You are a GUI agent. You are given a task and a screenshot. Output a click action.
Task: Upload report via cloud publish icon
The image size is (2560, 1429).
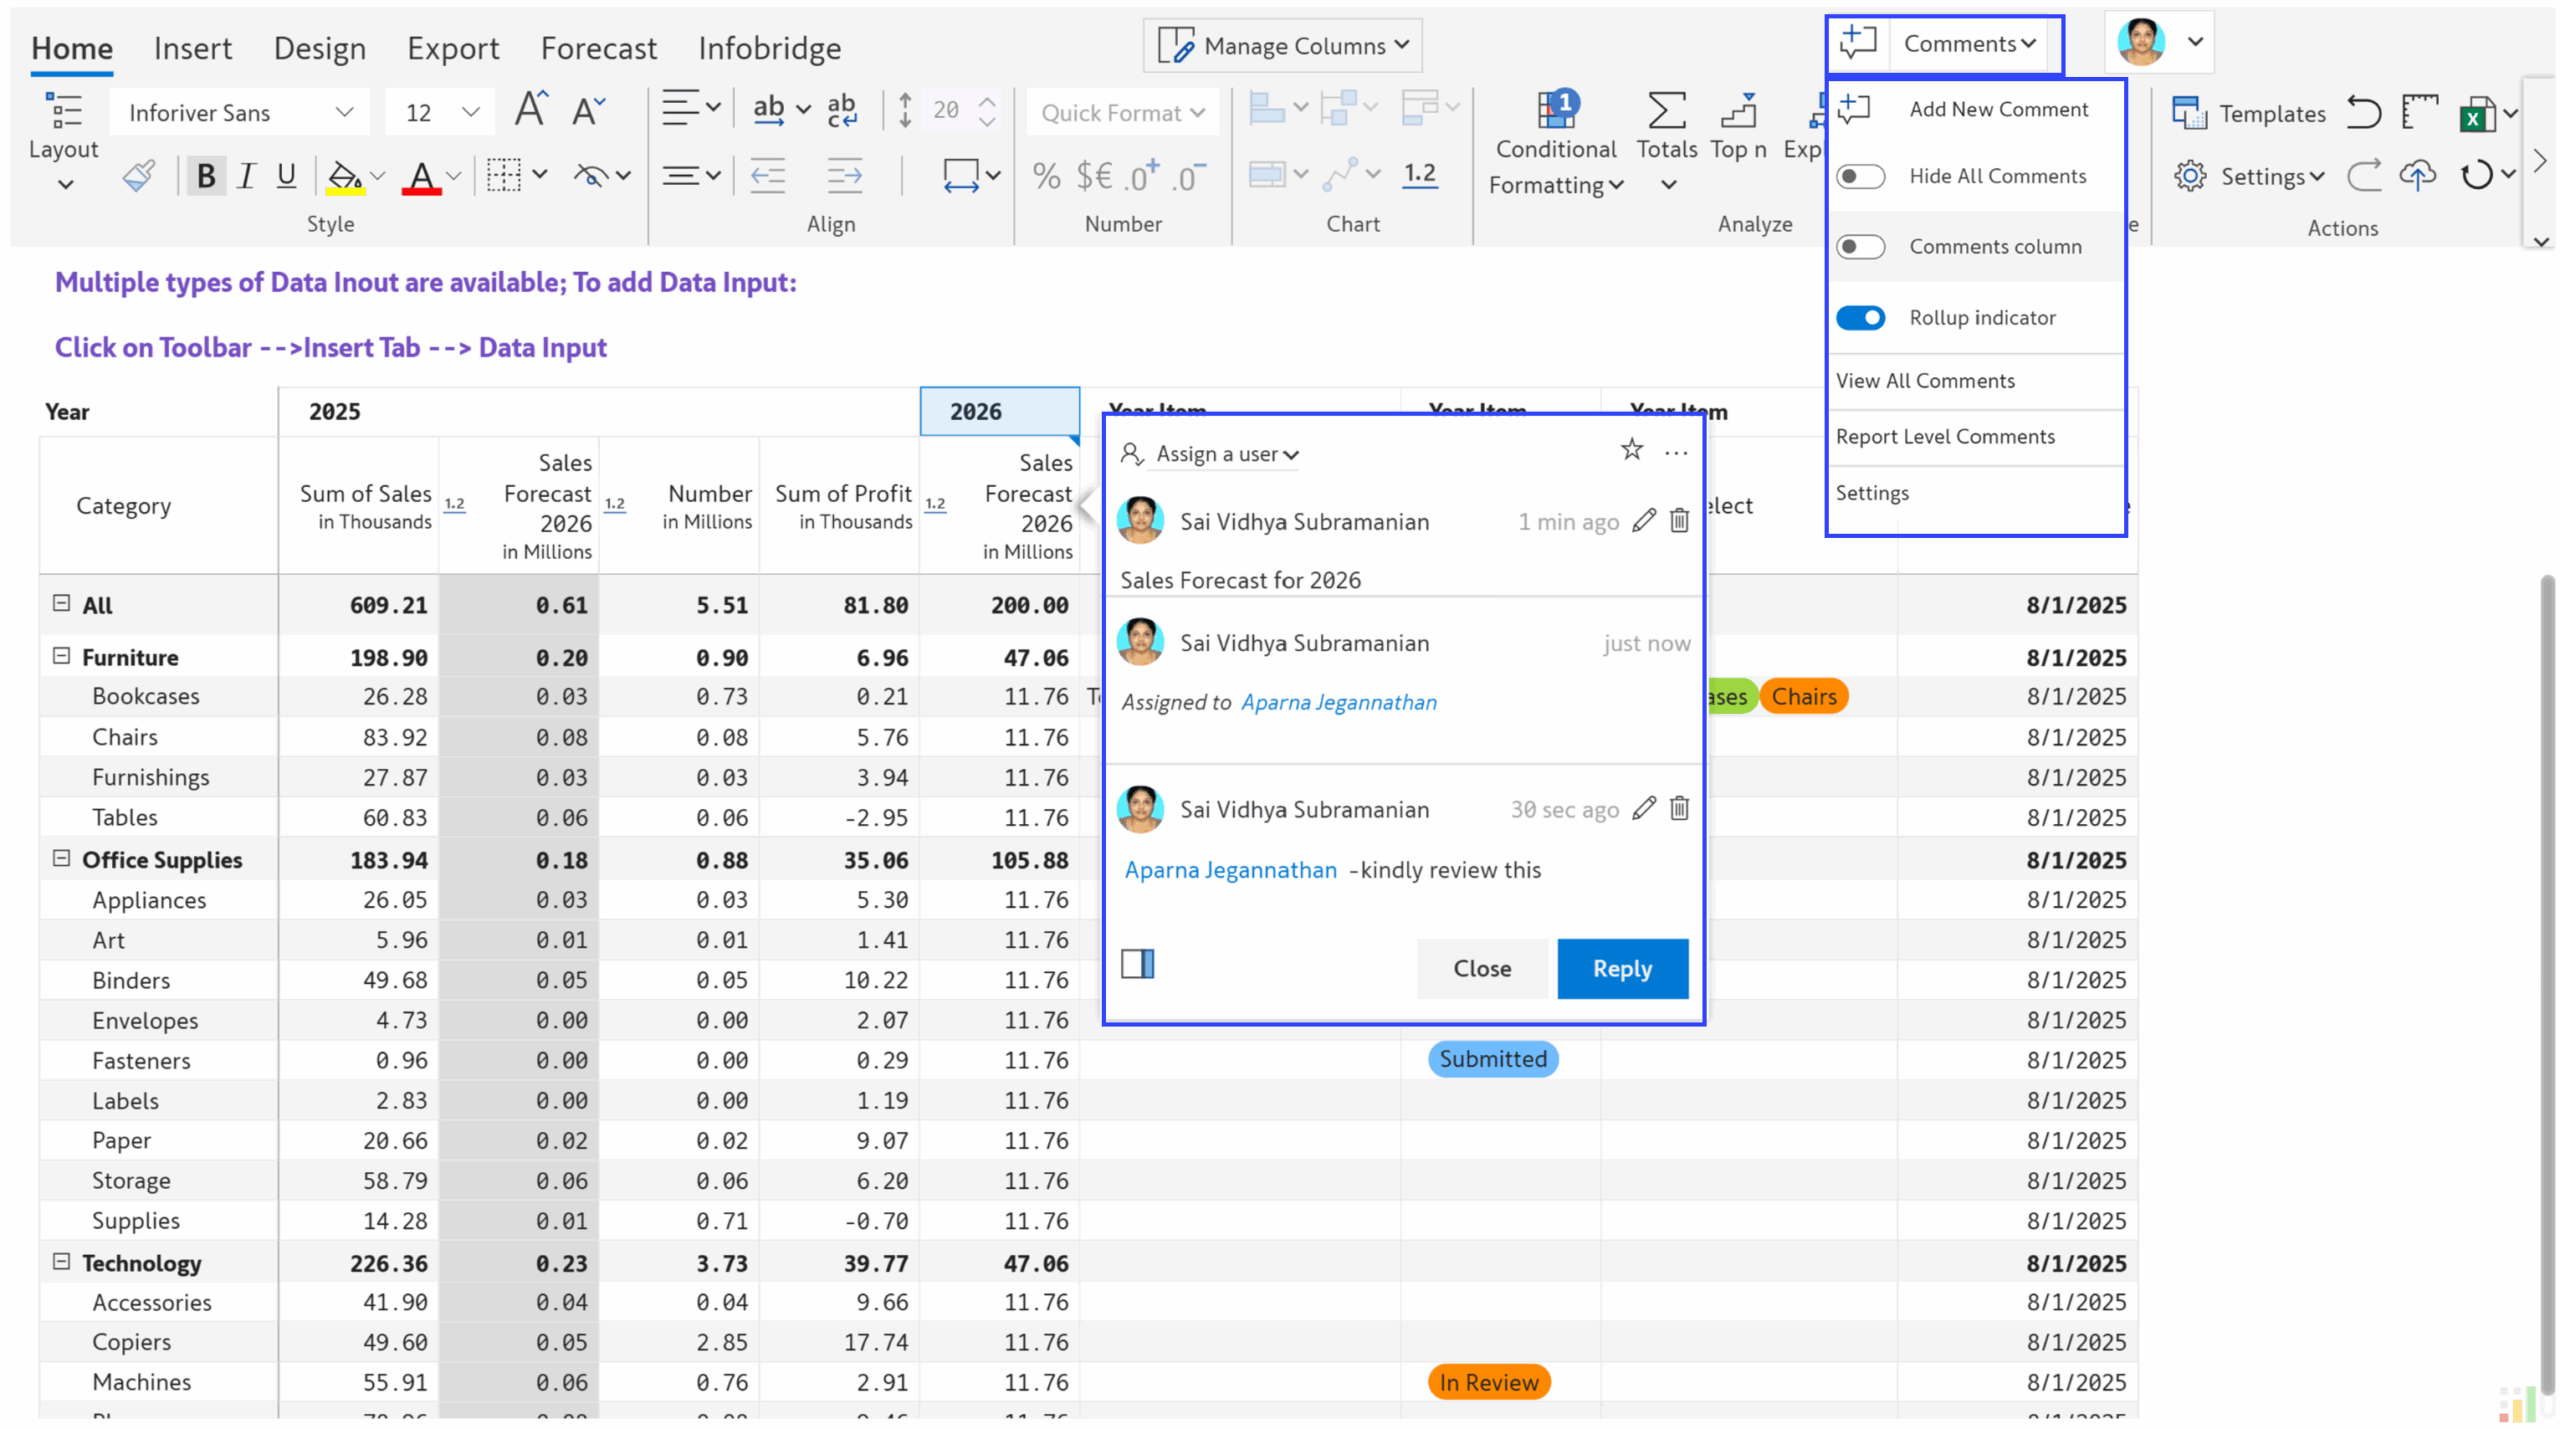[2418, 175]
